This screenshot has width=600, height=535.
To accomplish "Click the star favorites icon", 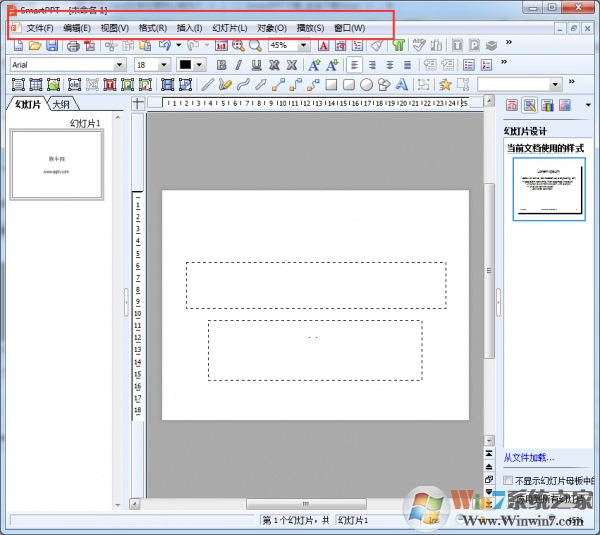I will 445,85.
